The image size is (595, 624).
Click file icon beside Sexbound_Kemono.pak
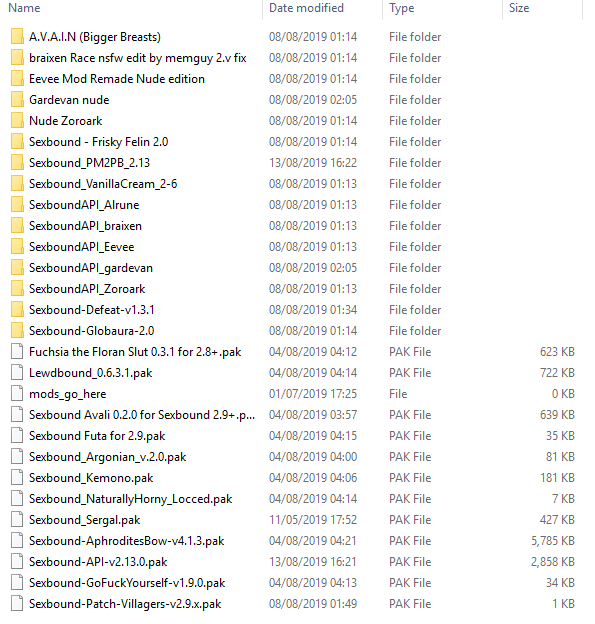(x=17, y=478)
